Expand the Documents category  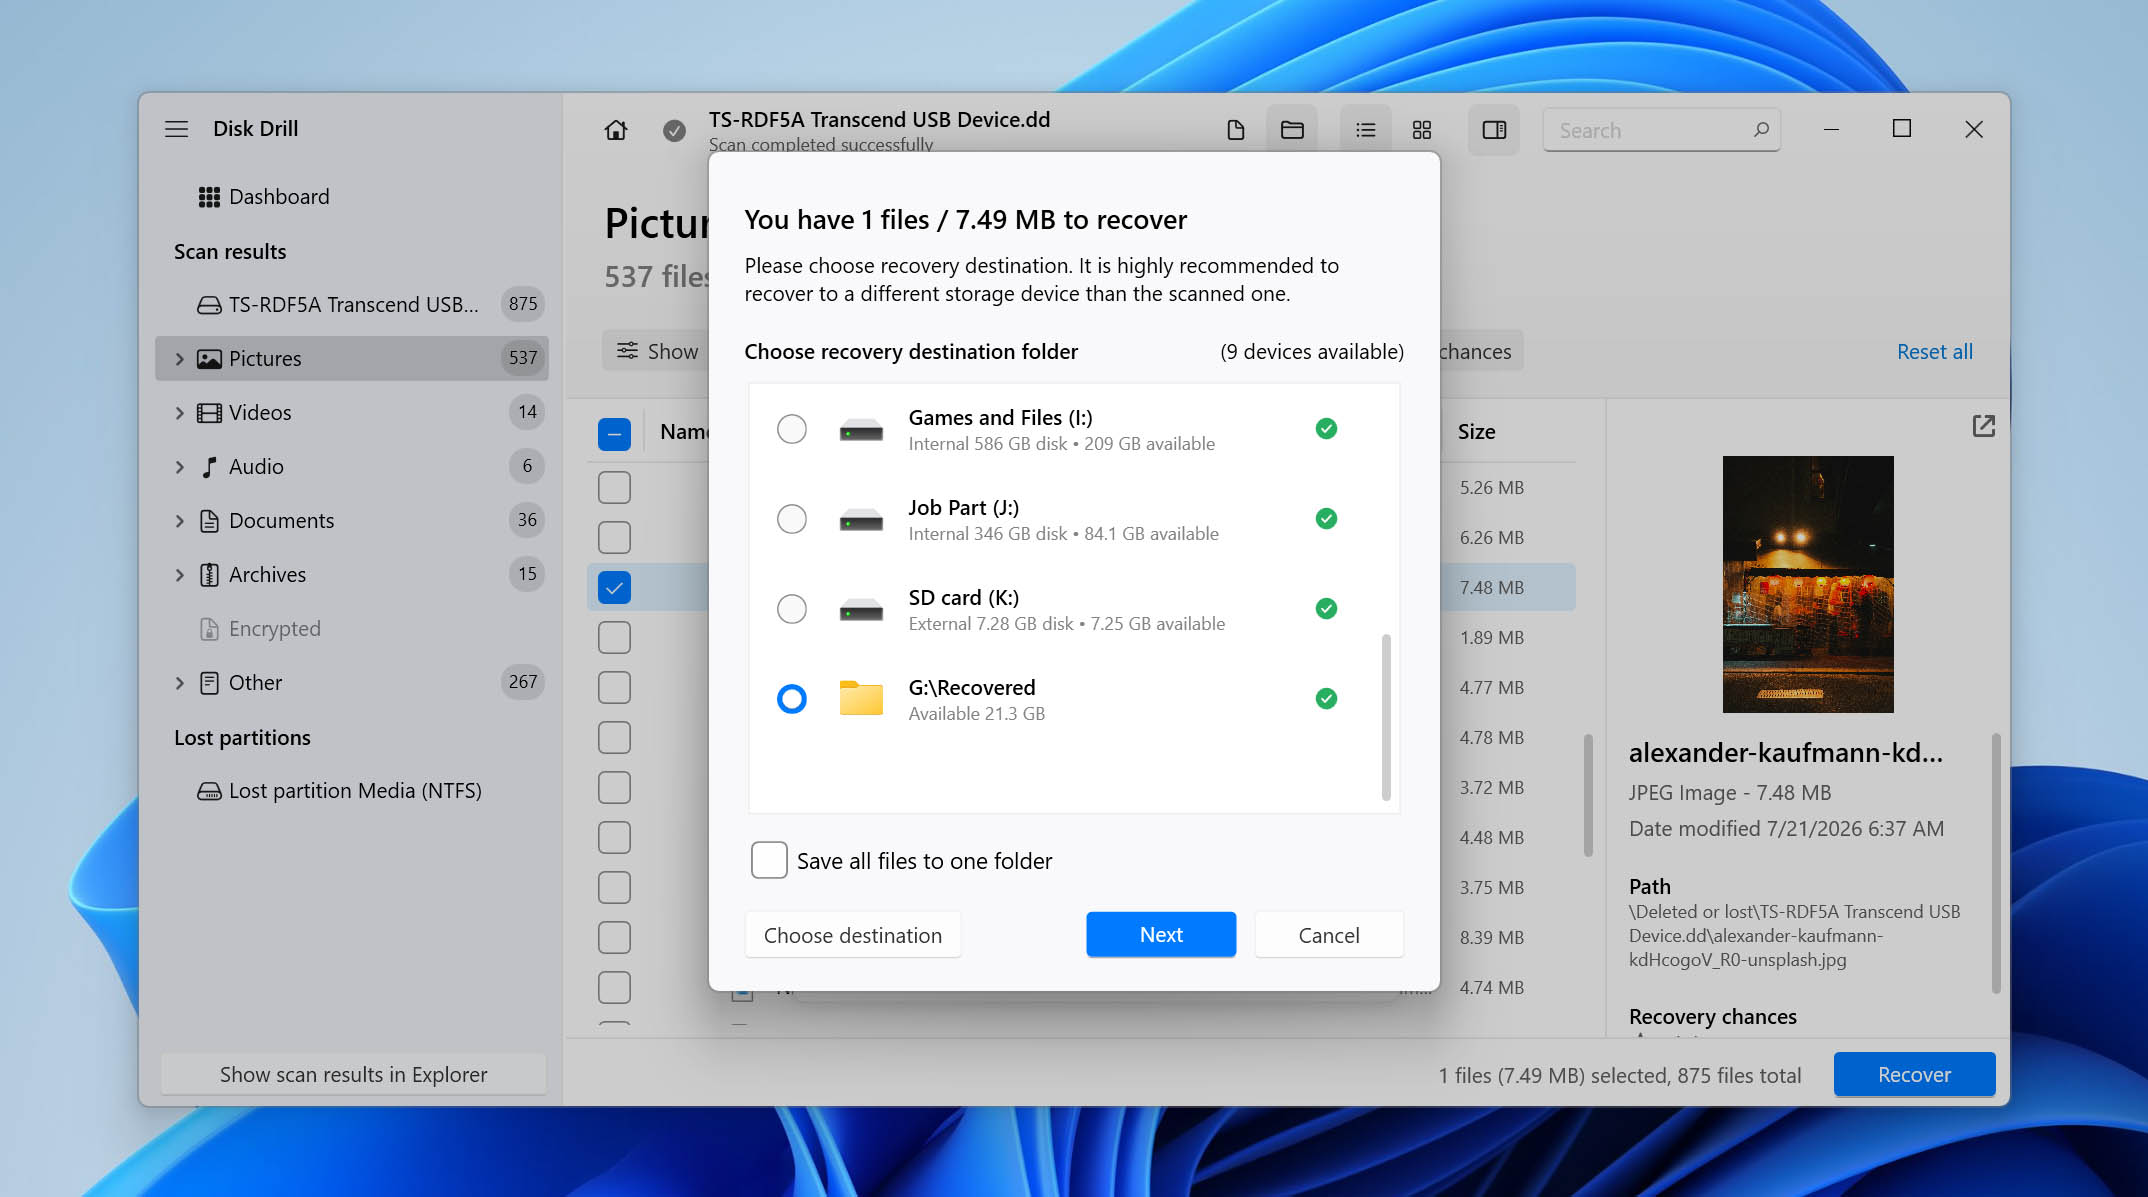pyautogui.click(x=180, y=521)
